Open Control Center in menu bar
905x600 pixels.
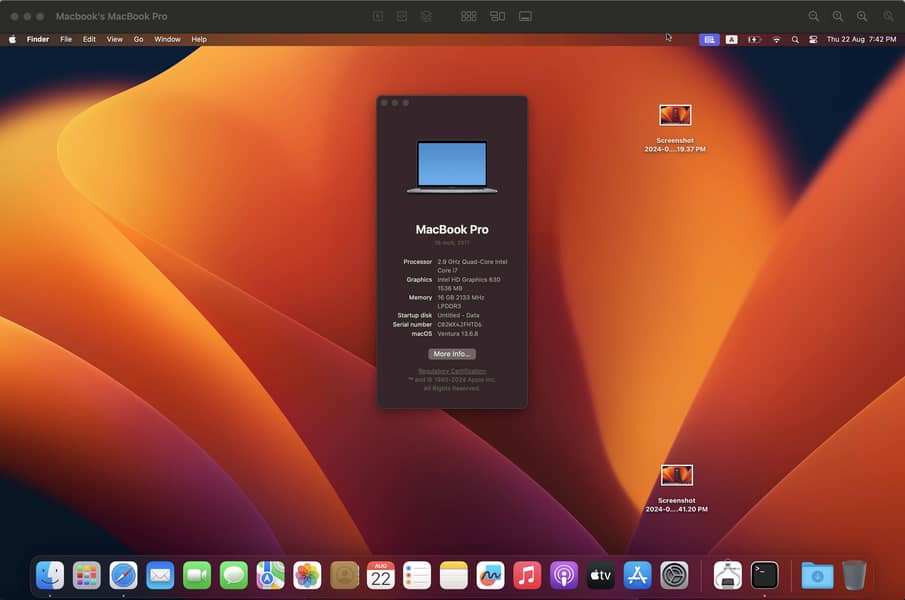[813, 40]
